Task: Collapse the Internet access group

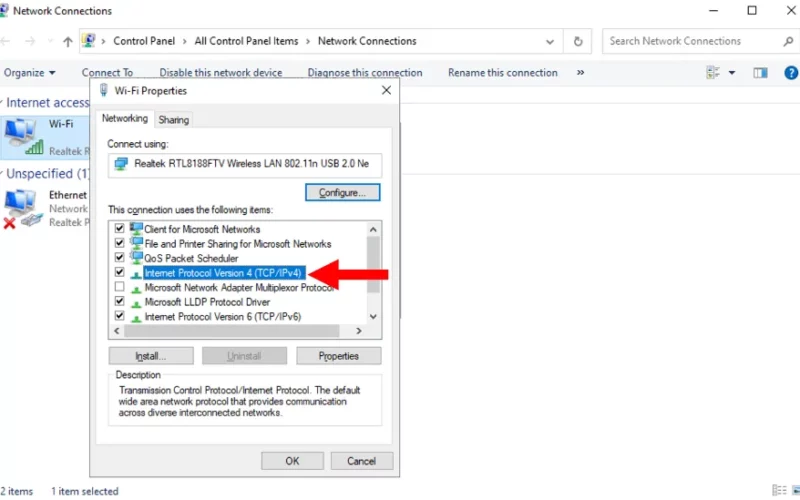Action: 2,102
